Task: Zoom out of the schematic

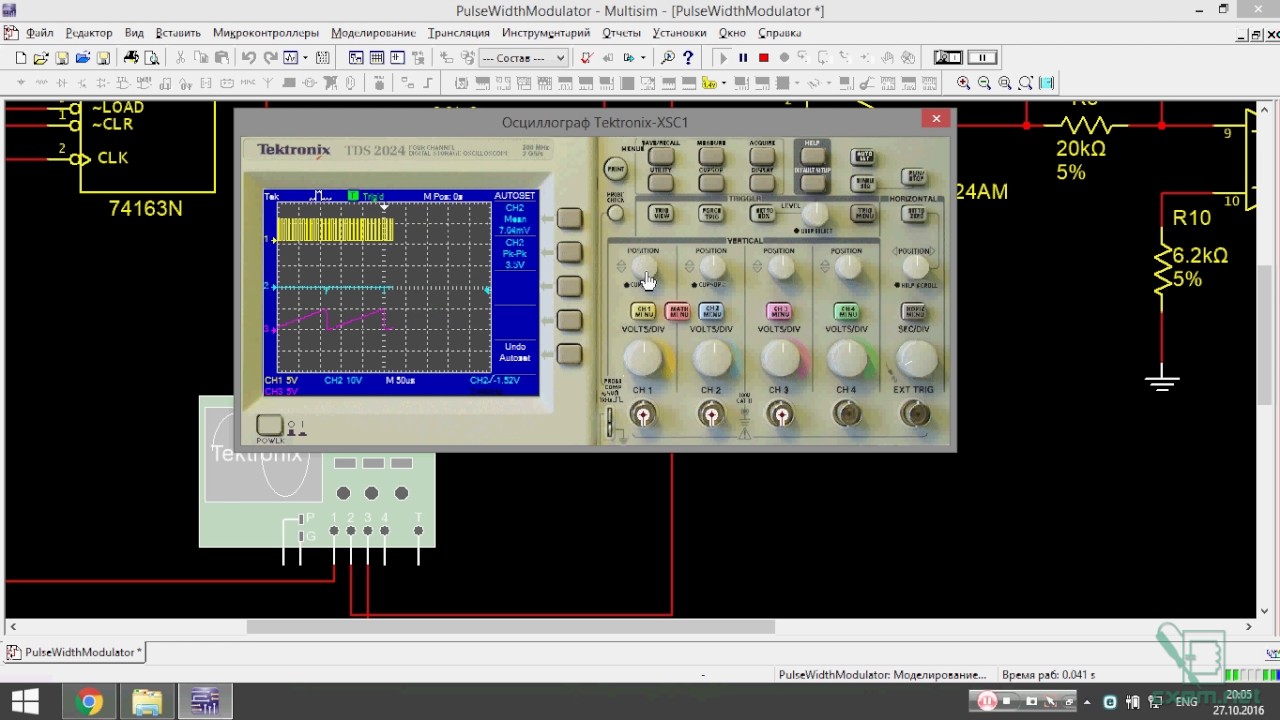Action: [x=984, y=83]
